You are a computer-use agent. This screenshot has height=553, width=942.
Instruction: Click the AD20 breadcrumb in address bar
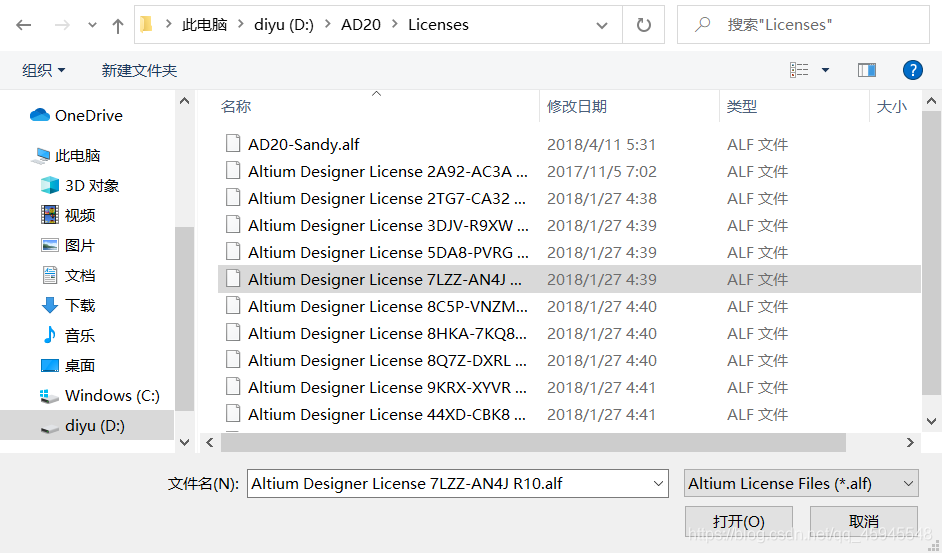tap(362, 25)
